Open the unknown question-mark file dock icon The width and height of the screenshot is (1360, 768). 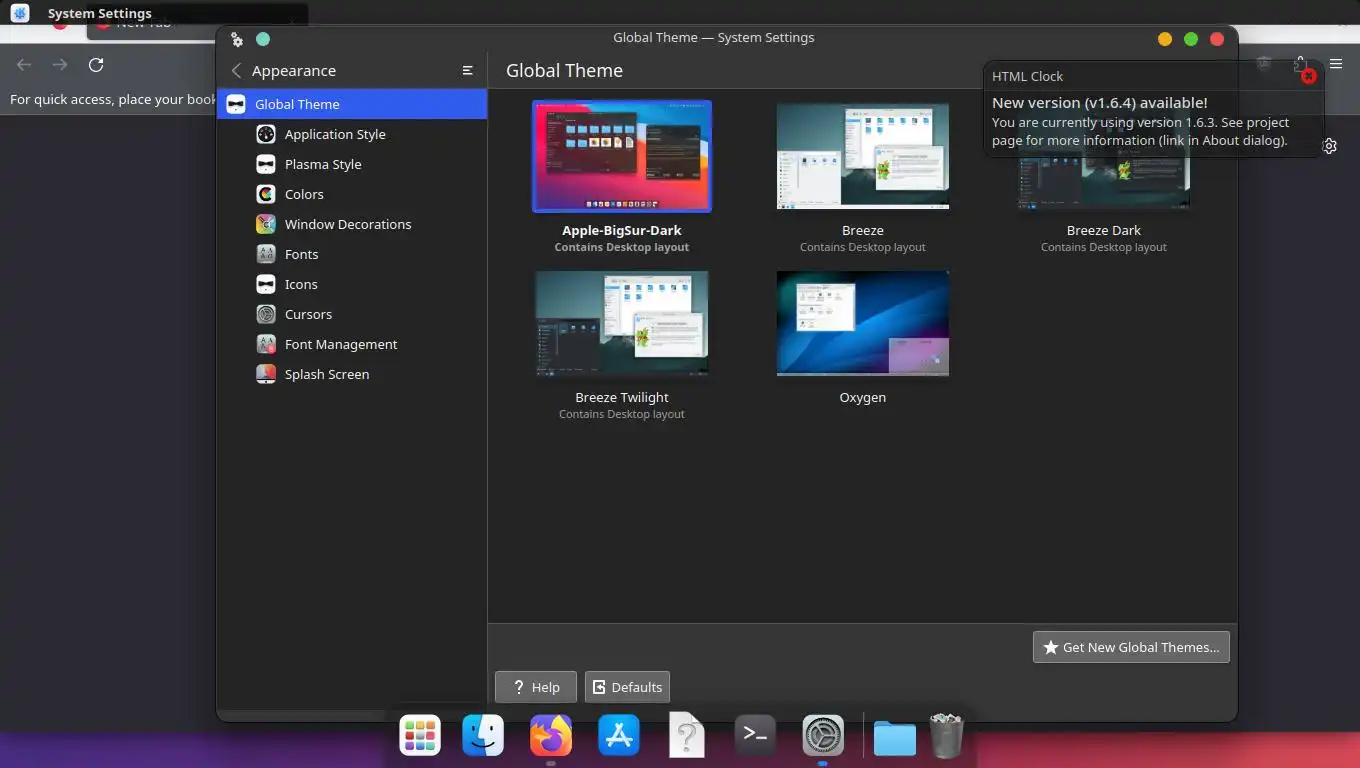(x=687, y=736)
